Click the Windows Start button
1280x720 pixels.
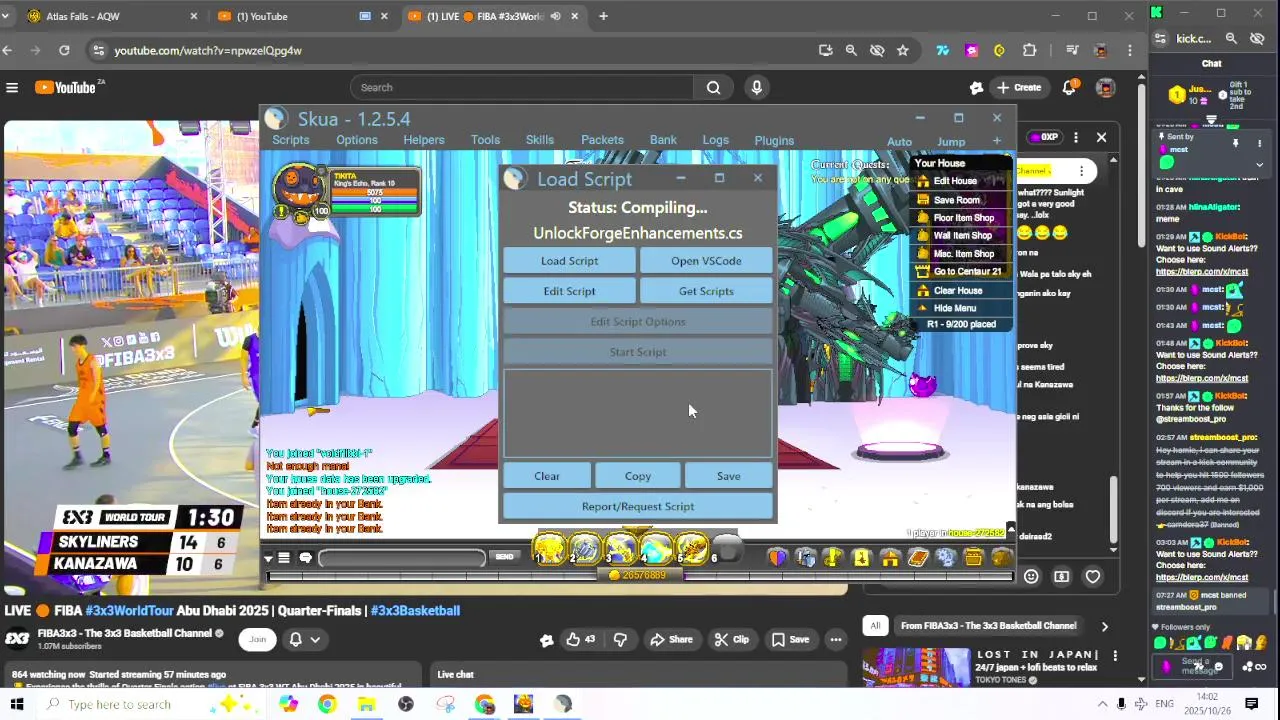tap(17, 704)
